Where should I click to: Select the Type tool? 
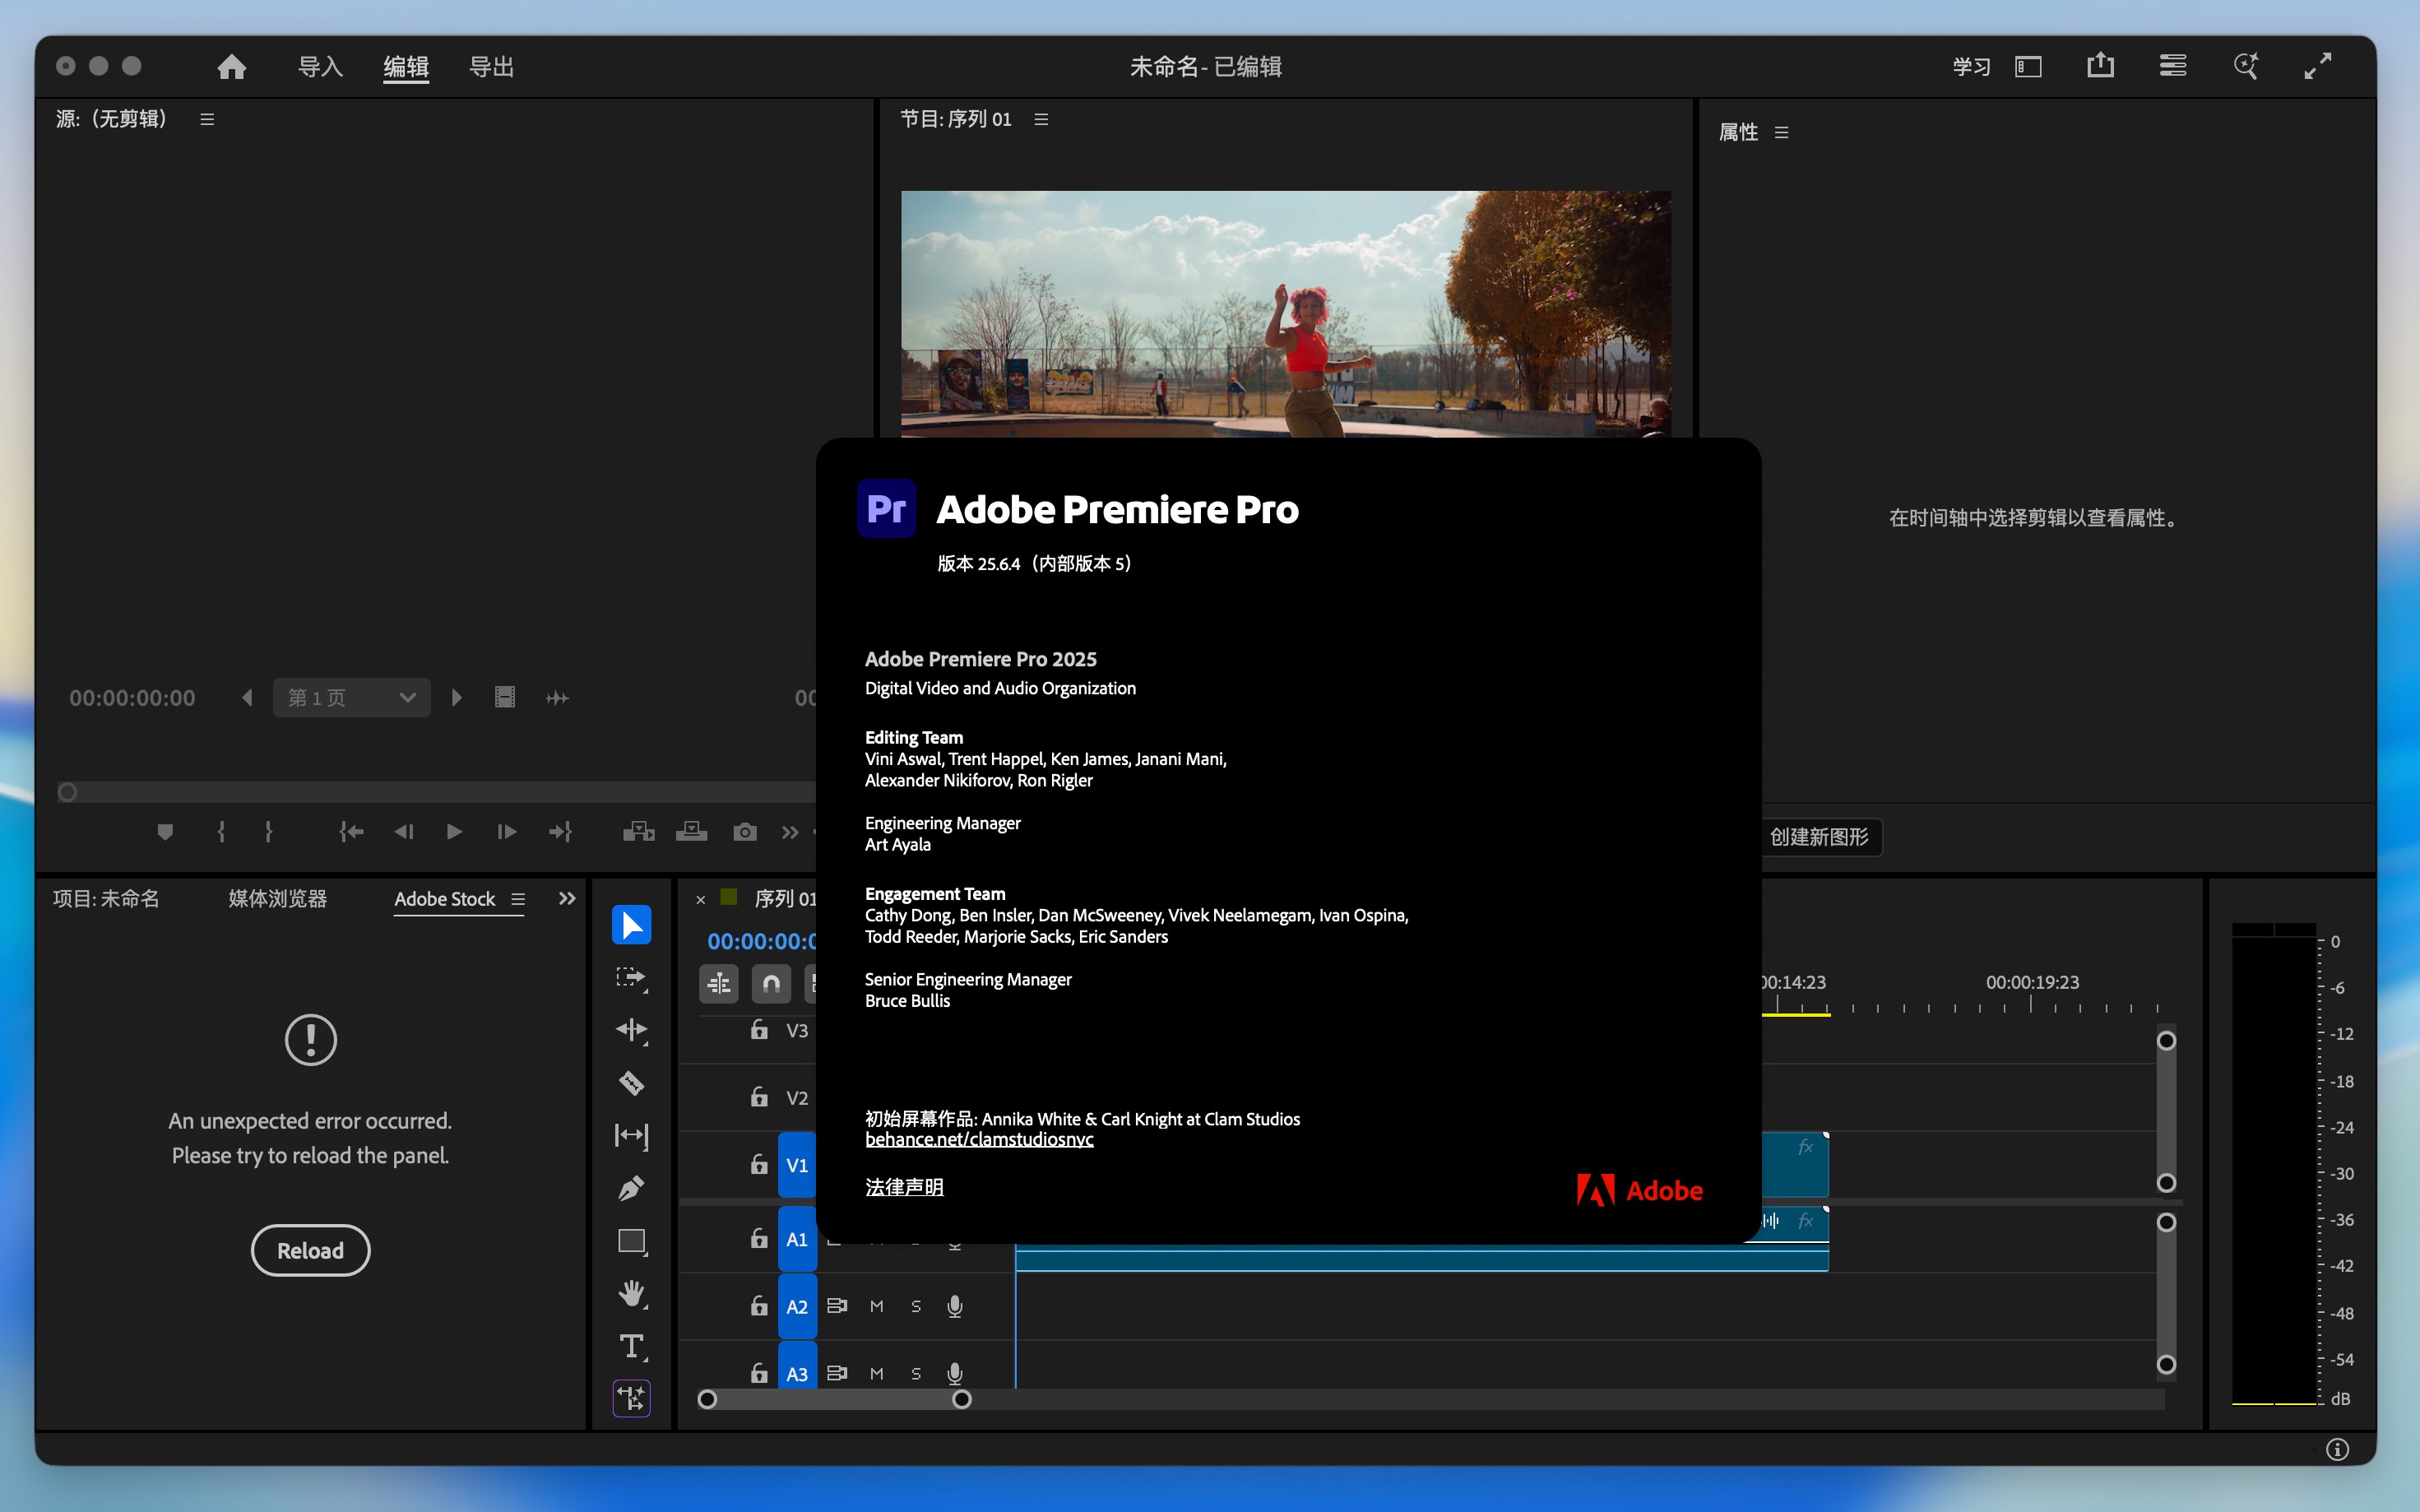tap(631, 1346)
